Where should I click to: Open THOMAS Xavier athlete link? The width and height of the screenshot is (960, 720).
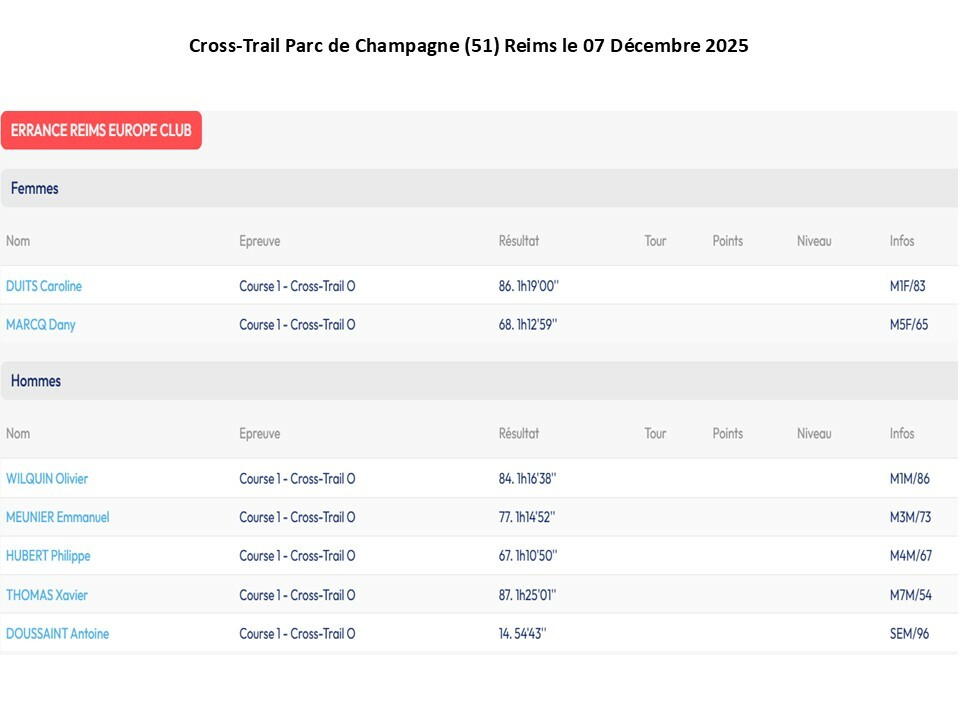pos(47,595)
